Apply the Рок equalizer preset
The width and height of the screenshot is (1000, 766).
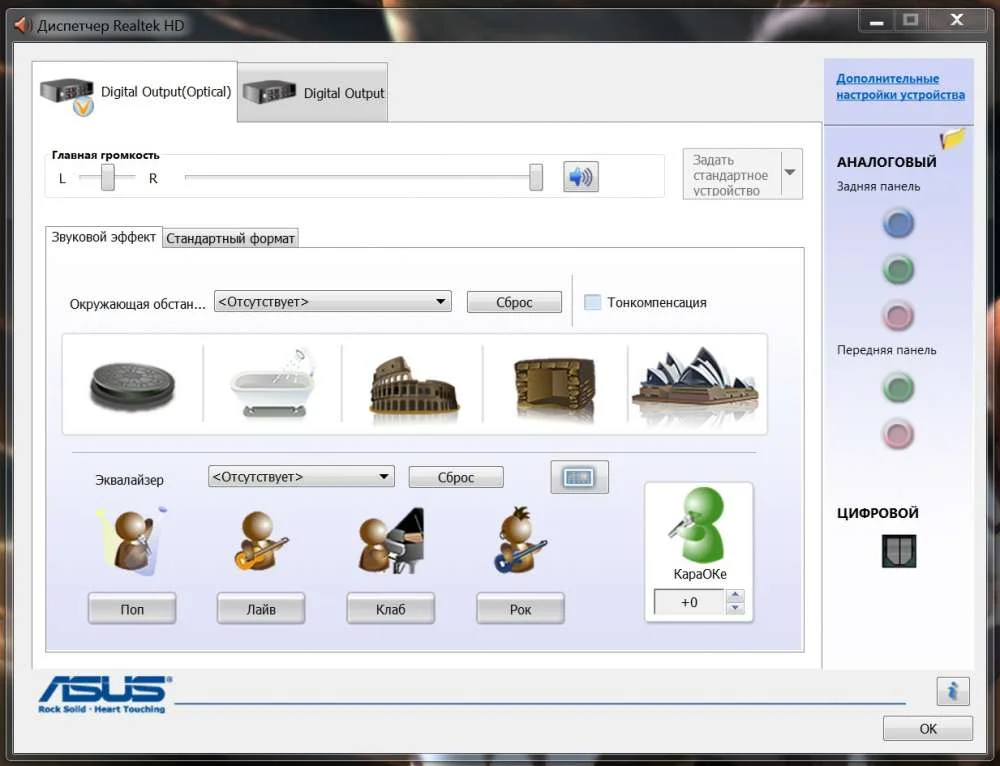tap(520, 609)
